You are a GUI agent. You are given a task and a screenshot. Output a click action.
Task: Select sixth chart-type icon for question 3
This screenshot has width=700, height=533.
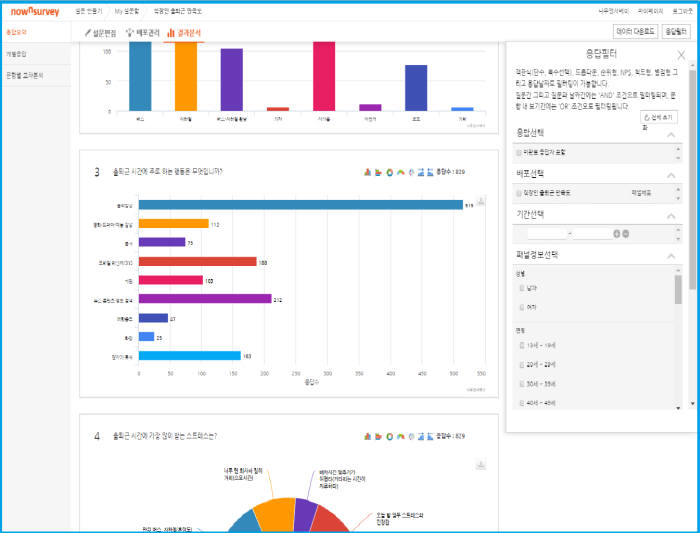pos(421,172)
